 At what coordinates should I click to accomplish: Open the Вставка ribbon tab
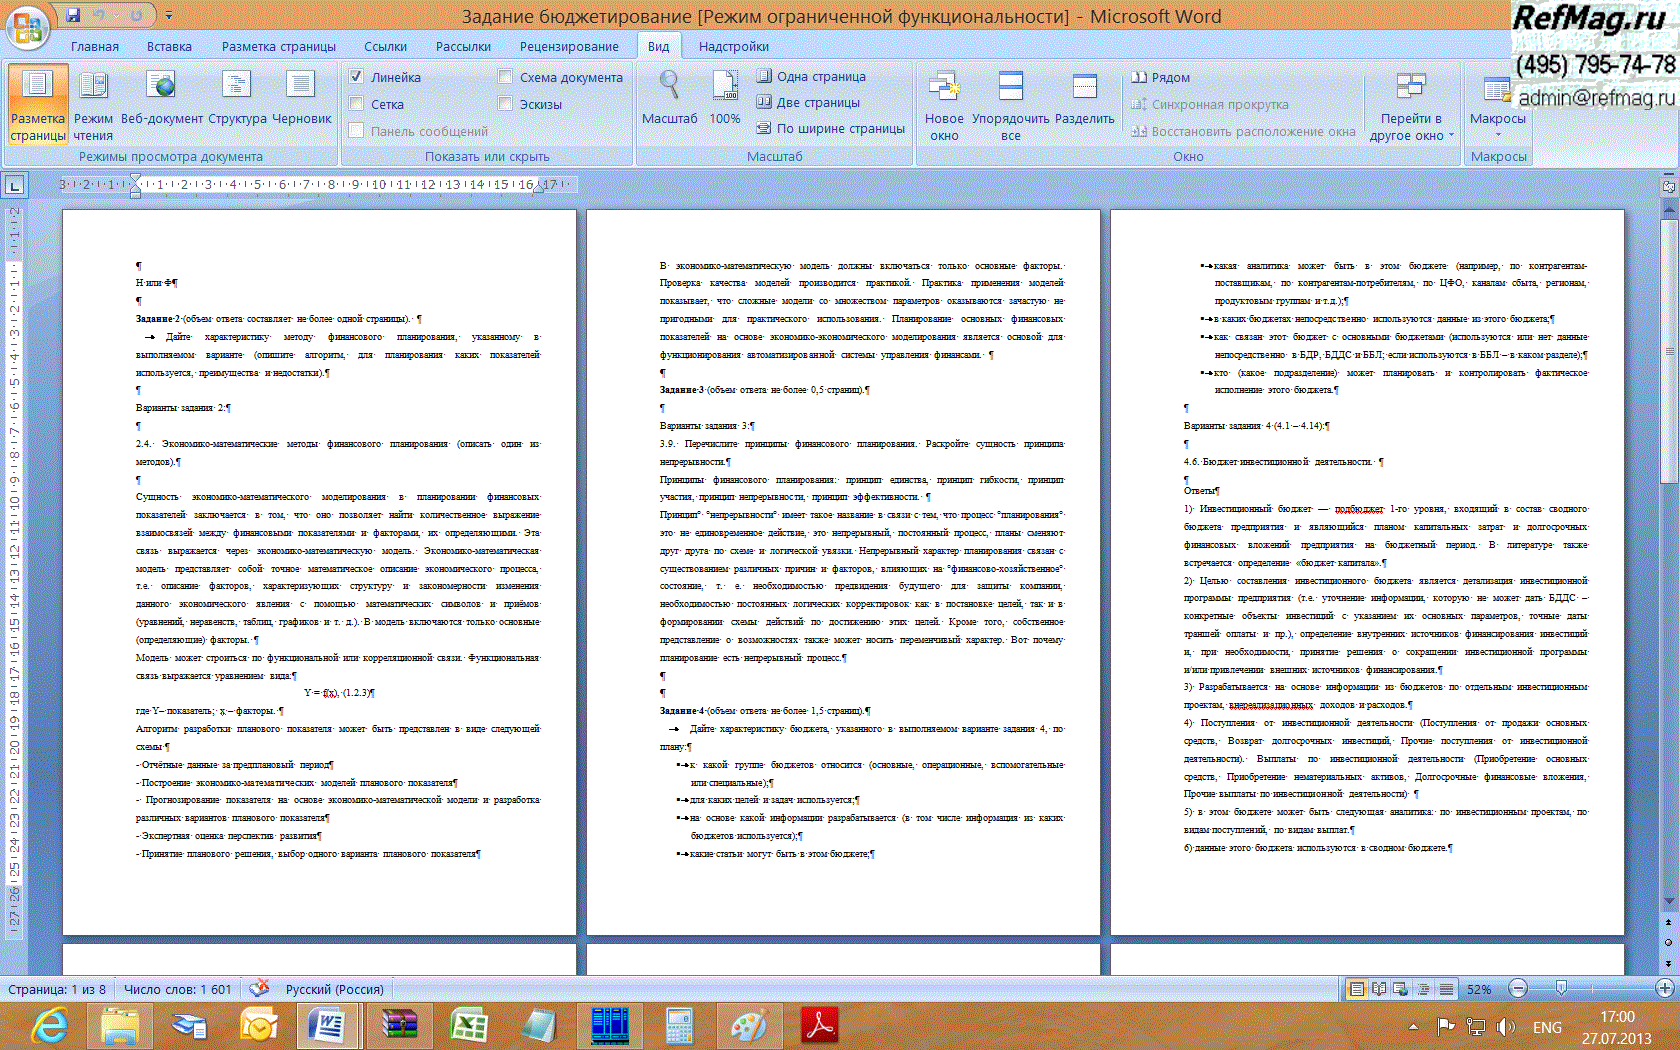tap(169, 46)
